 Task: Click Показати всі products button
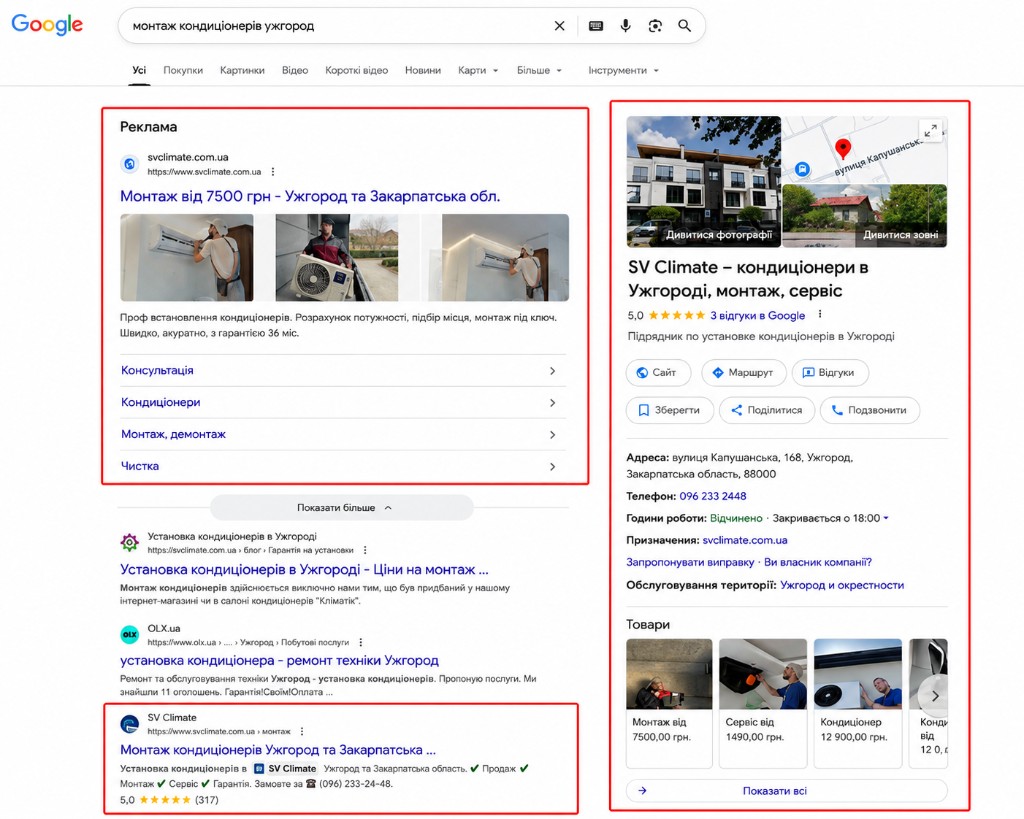(x=786, y=791)
